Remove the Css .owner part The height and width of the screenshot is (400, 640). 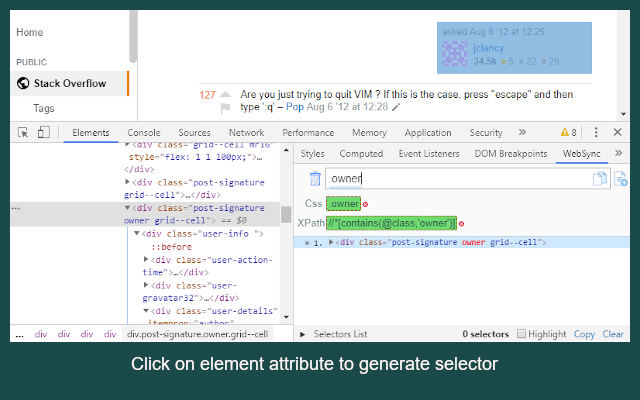click(x=365, y=204)
